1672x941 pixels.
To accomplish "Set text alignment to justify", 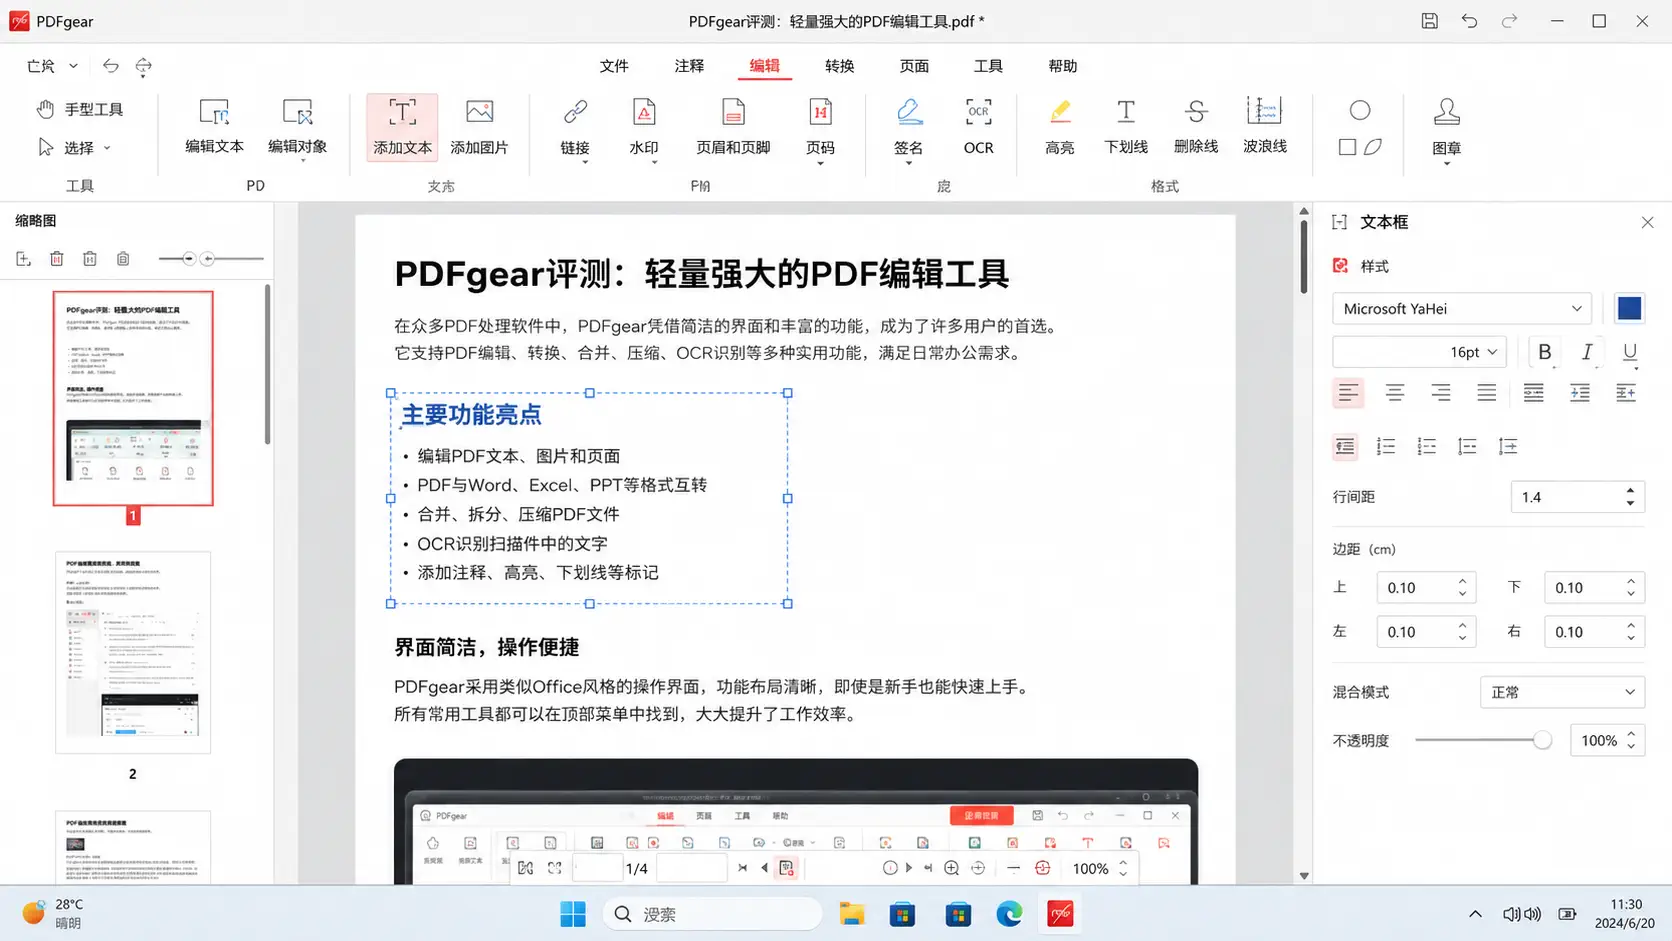I will [x=1487, y=393].
